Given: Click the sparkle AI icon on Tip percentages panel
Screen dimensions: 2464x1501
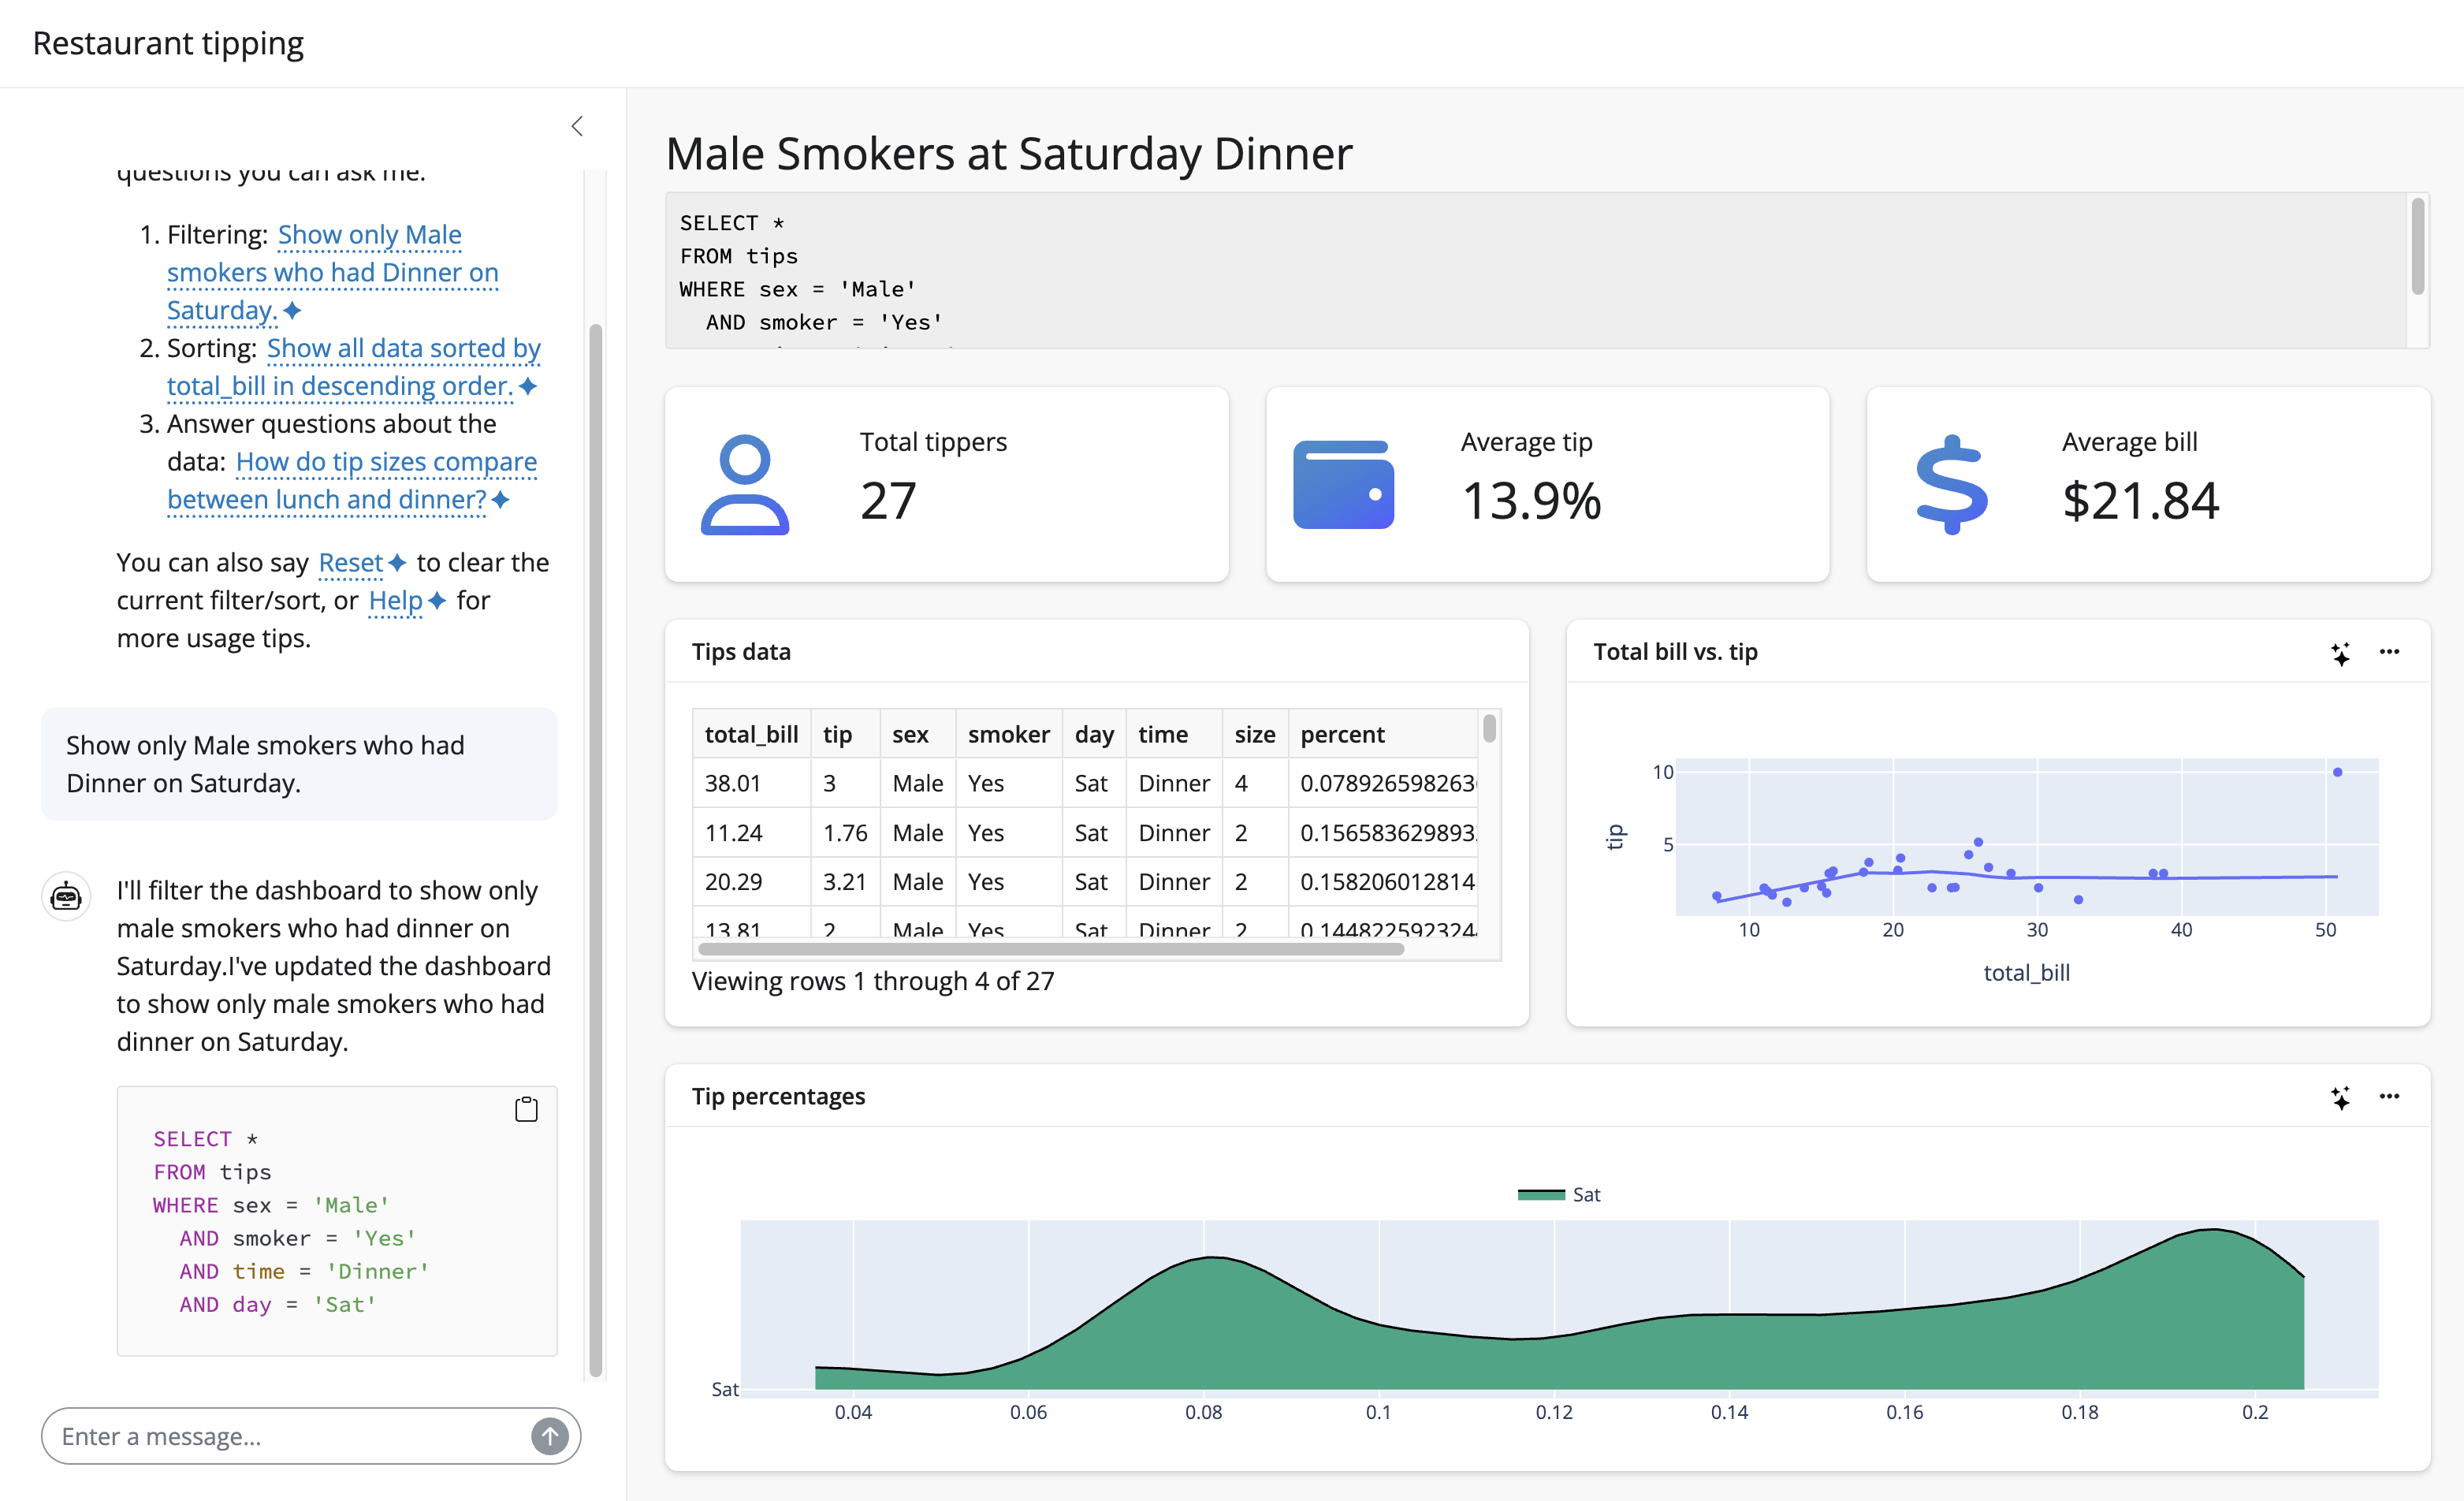Looking at the screenshot, I should (2340, 1097).
